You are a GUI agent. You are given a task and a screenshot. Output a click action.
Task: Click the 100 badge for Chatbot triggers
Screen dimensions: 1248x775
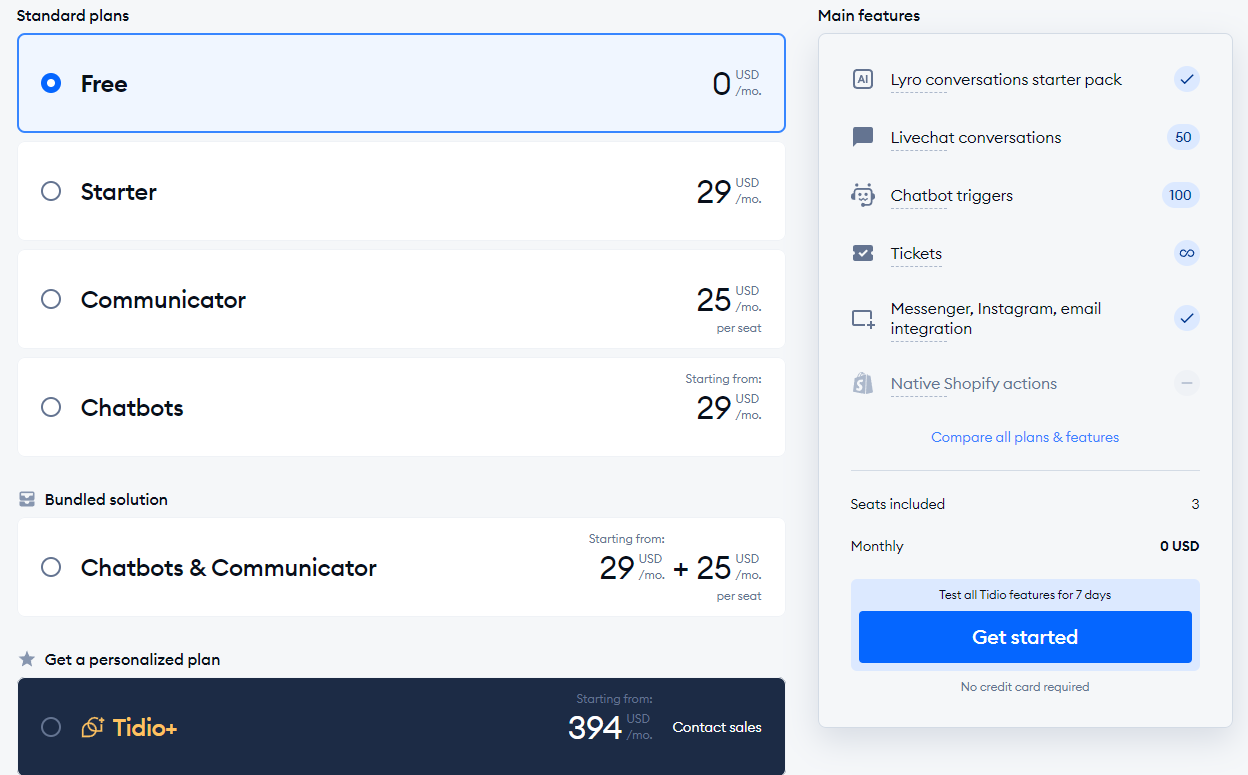pyautogui.click(x=1180, y=195)
